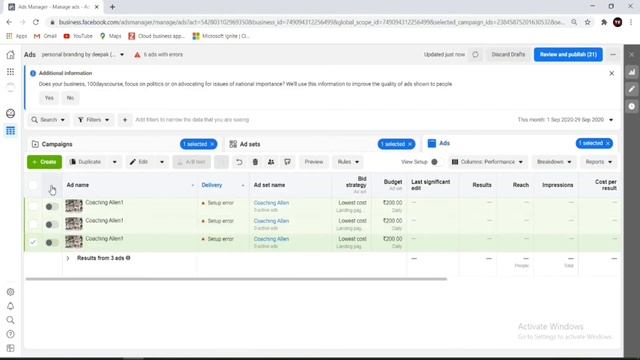Click the info icon next to Results from 3 ads

128,258
